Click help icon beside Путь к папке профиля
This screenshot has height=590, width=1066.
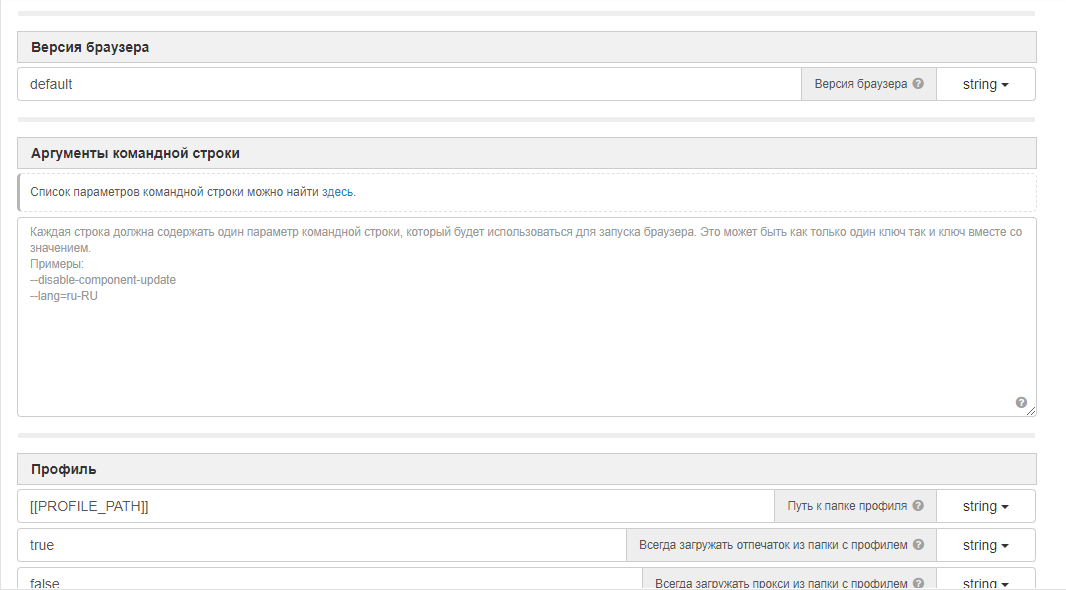click(x=918, y=506)
